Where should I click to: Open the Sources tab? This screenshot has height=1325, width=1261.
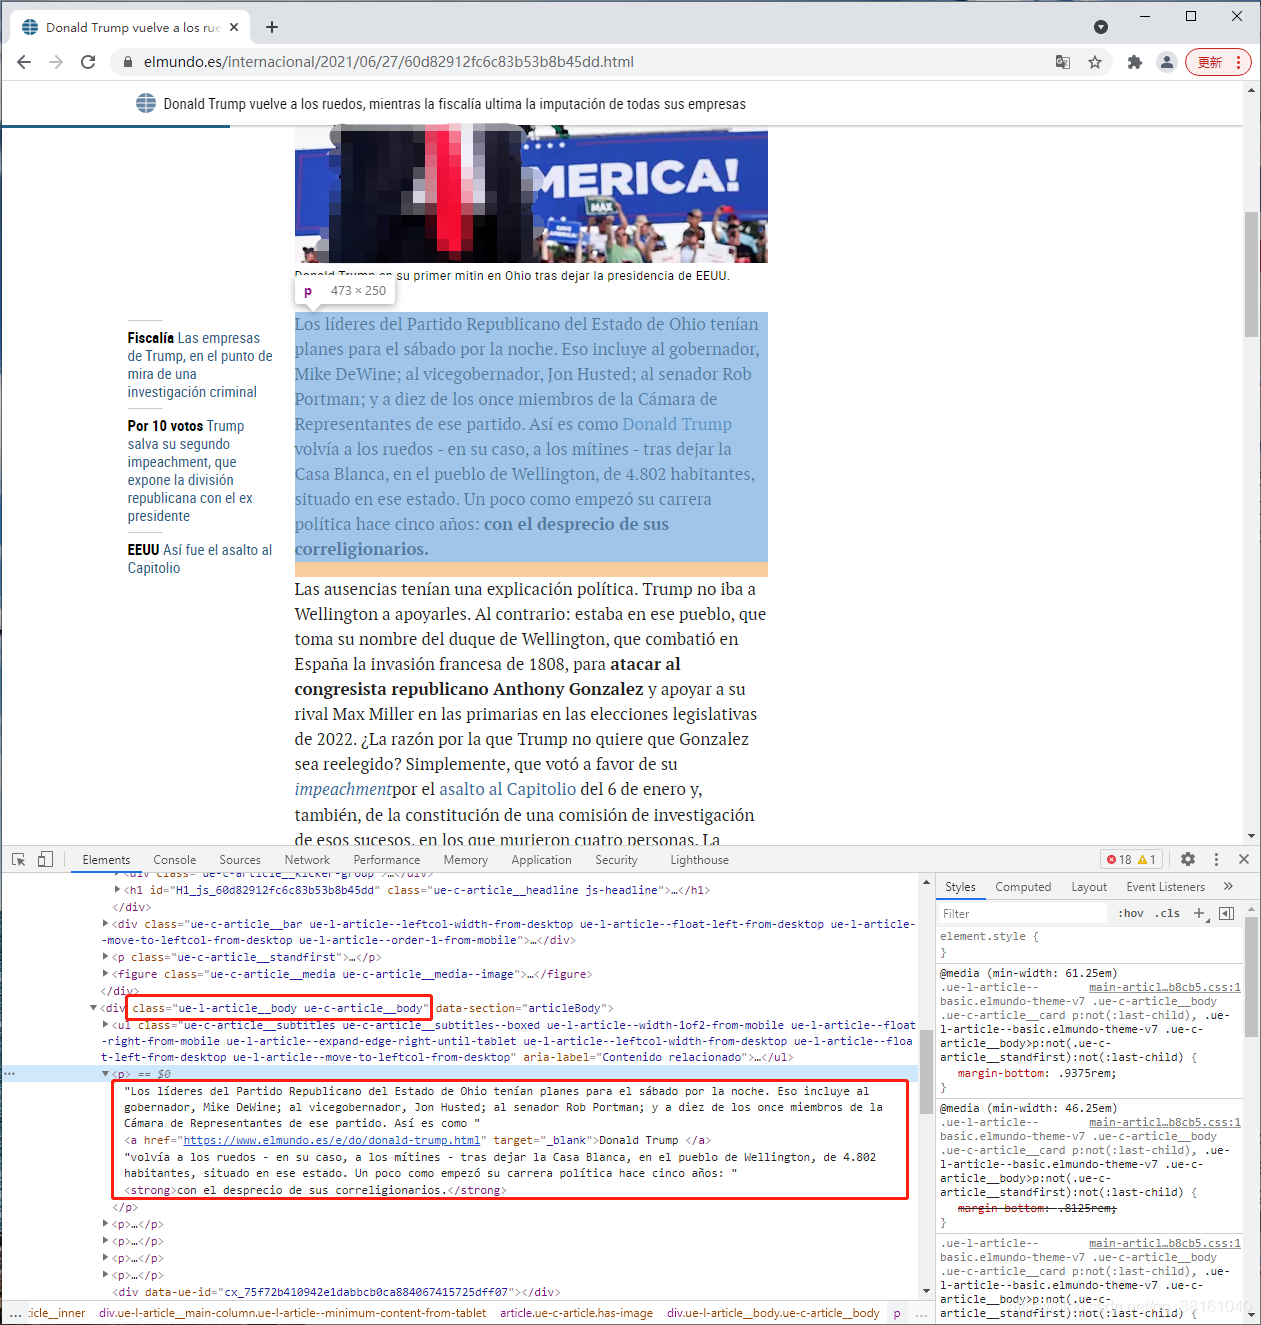tap(240, 860)
